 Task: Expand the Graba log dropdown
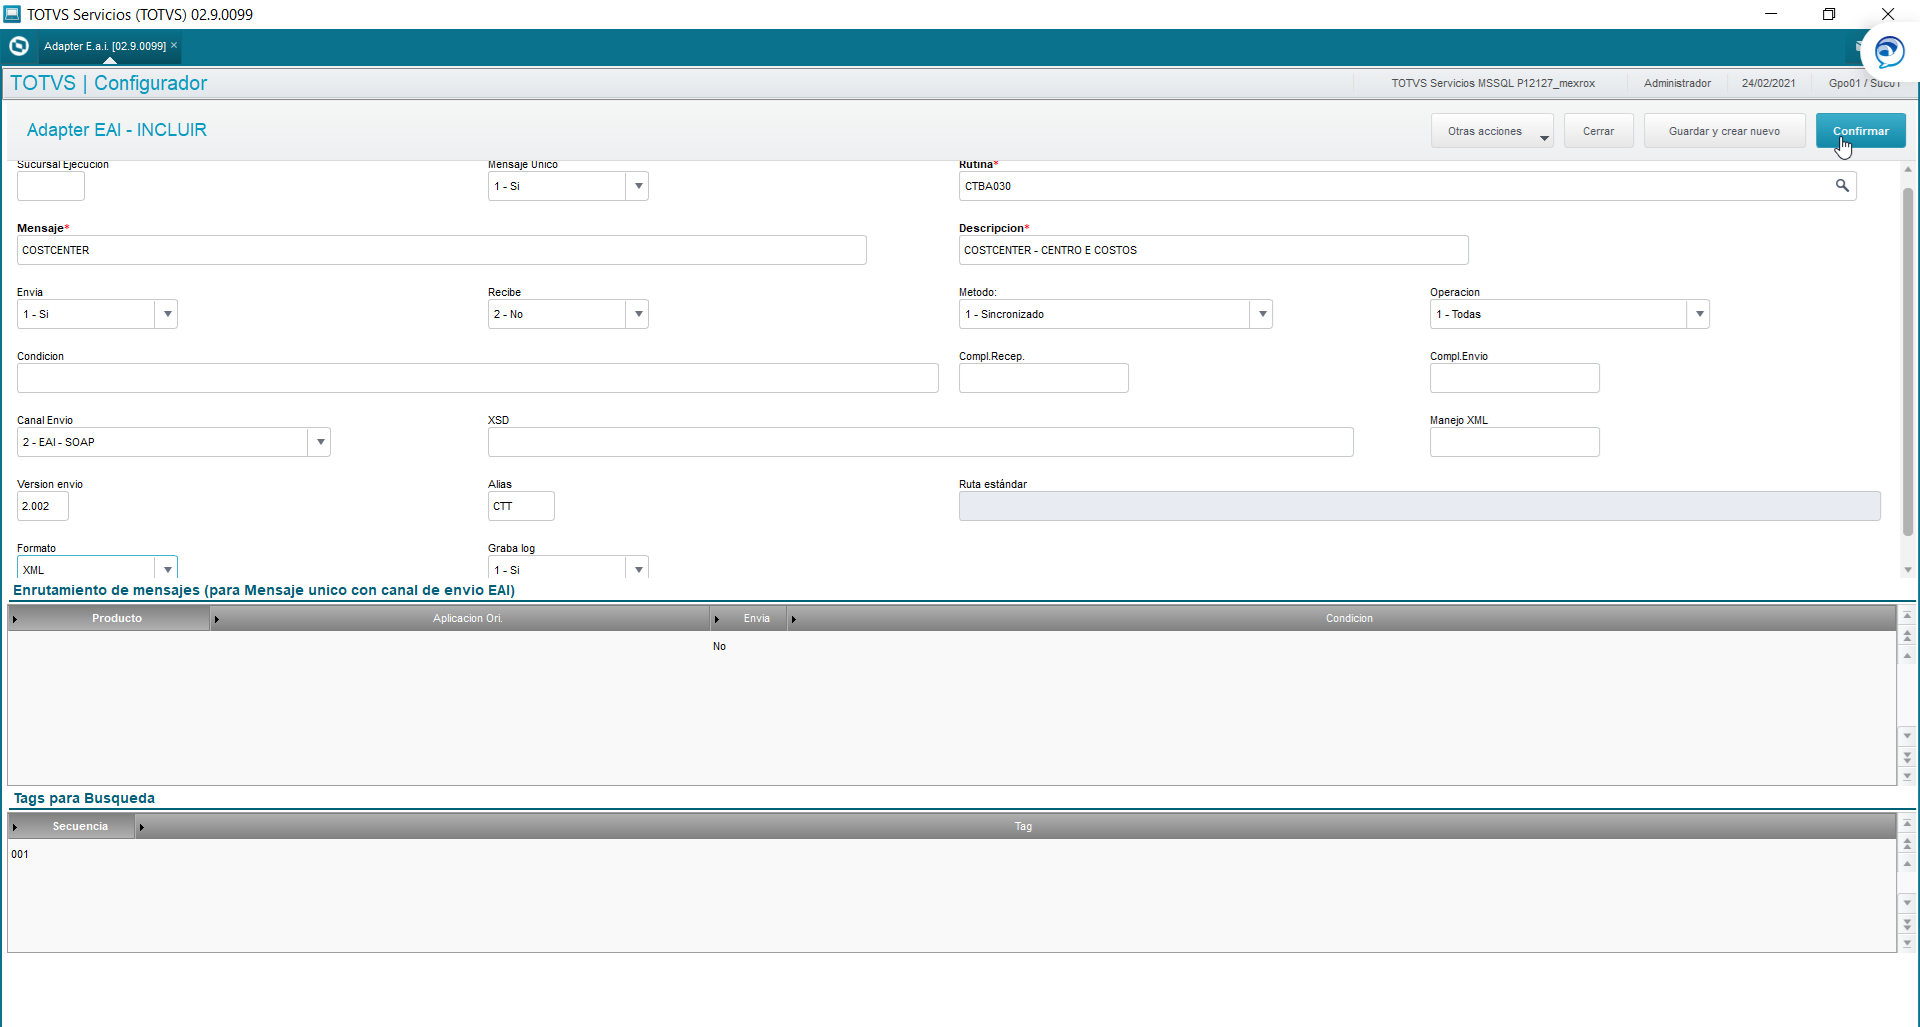coord(638,568)
